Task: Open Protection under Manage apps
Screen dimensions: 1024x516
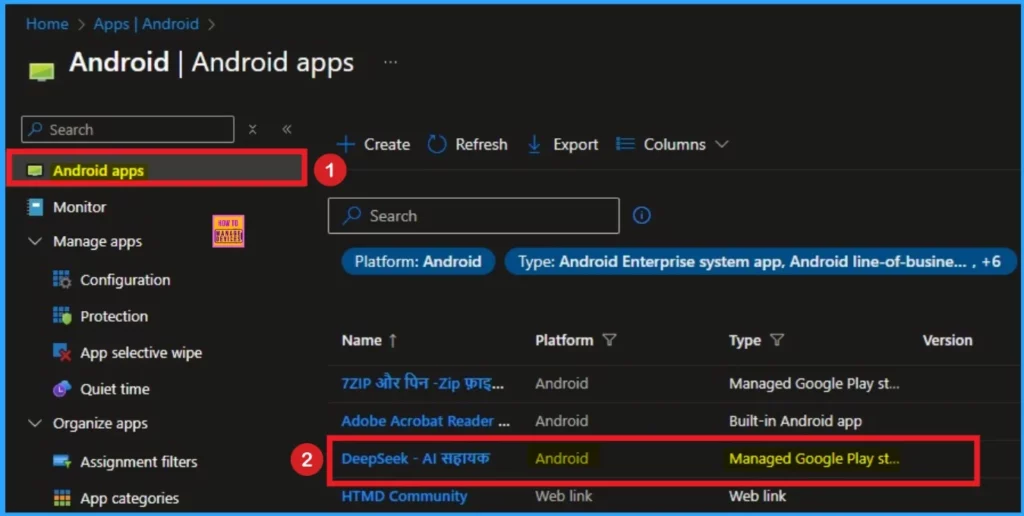Action: (x=114, y=316)
